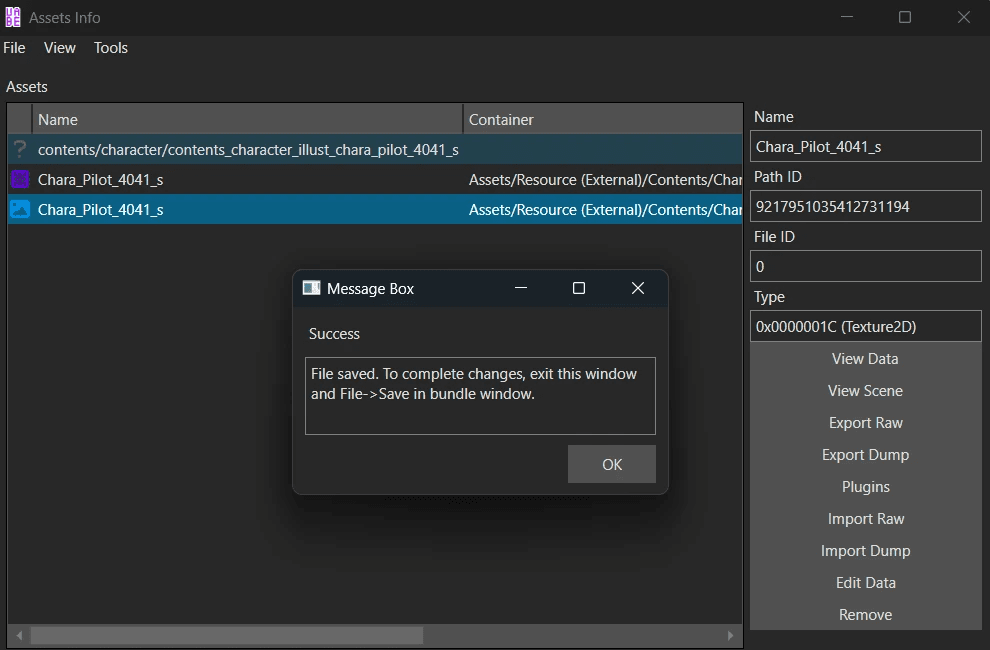Close the Message Box dialog
This screenshot has width=990, height=650.
638,288
